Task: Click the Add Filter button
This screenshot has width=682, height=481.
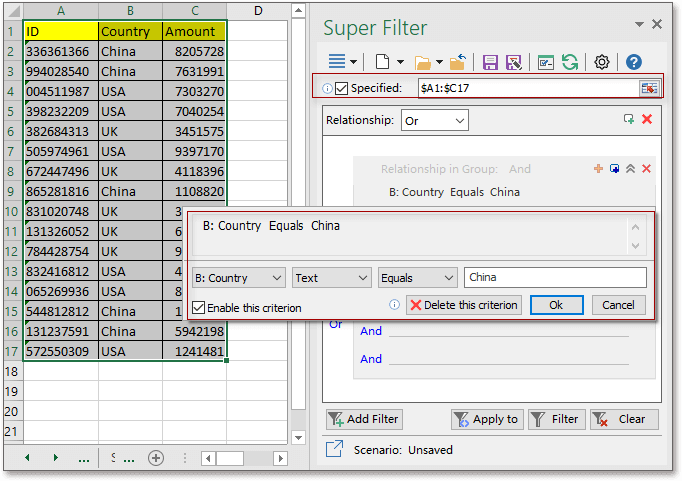Action: pos(363,419)
